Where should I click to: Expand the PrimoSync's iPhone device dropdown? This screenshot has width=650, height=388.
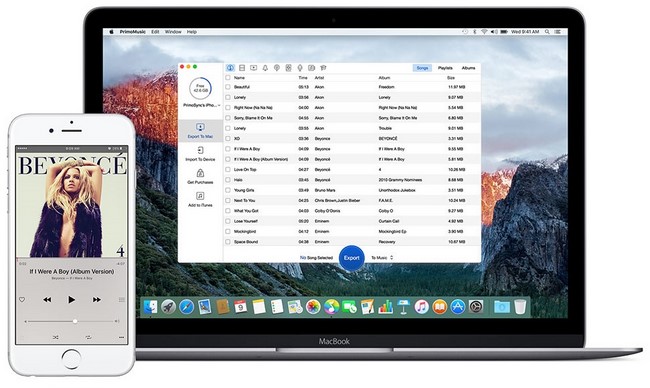click(x=201, y=105)
